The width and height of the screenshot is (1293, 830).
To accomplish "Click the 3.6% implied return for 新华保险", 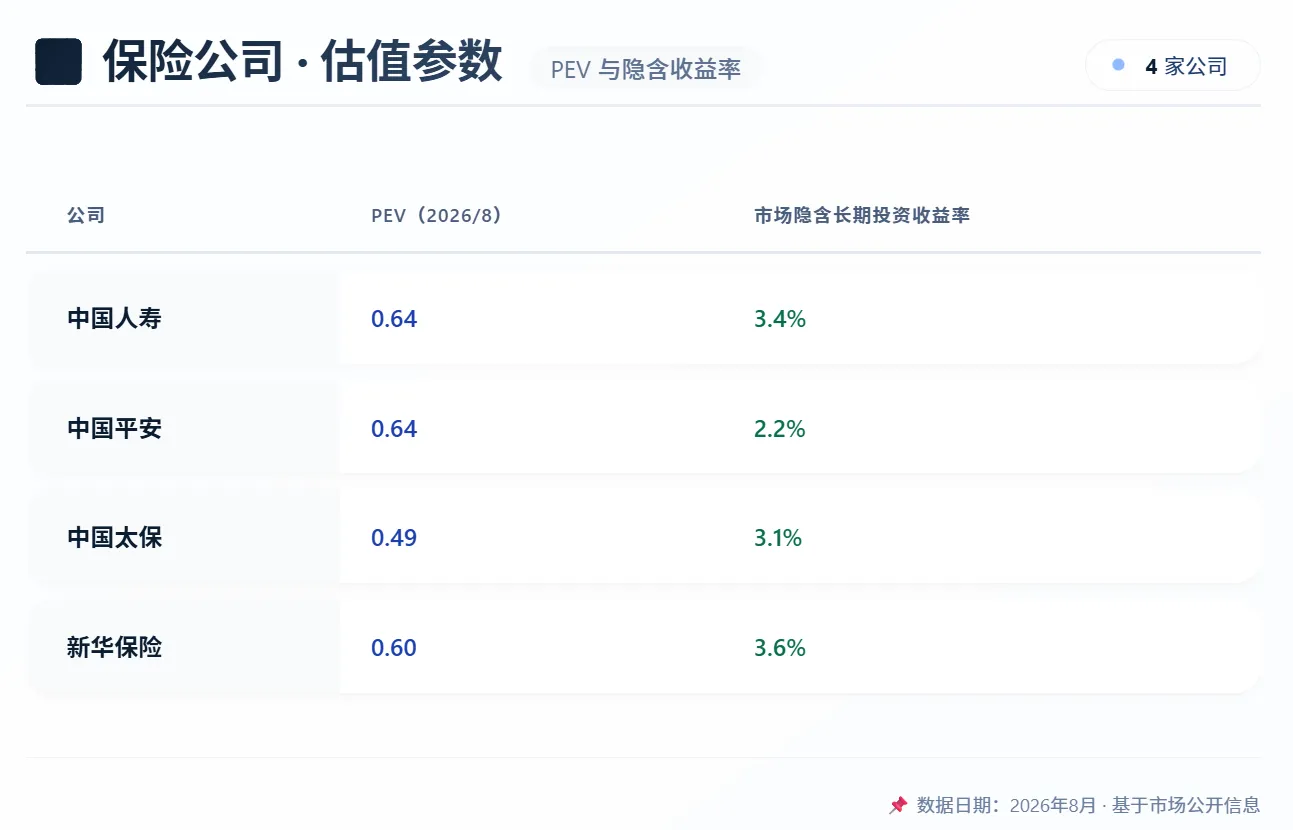I will [x=780, y=648].
